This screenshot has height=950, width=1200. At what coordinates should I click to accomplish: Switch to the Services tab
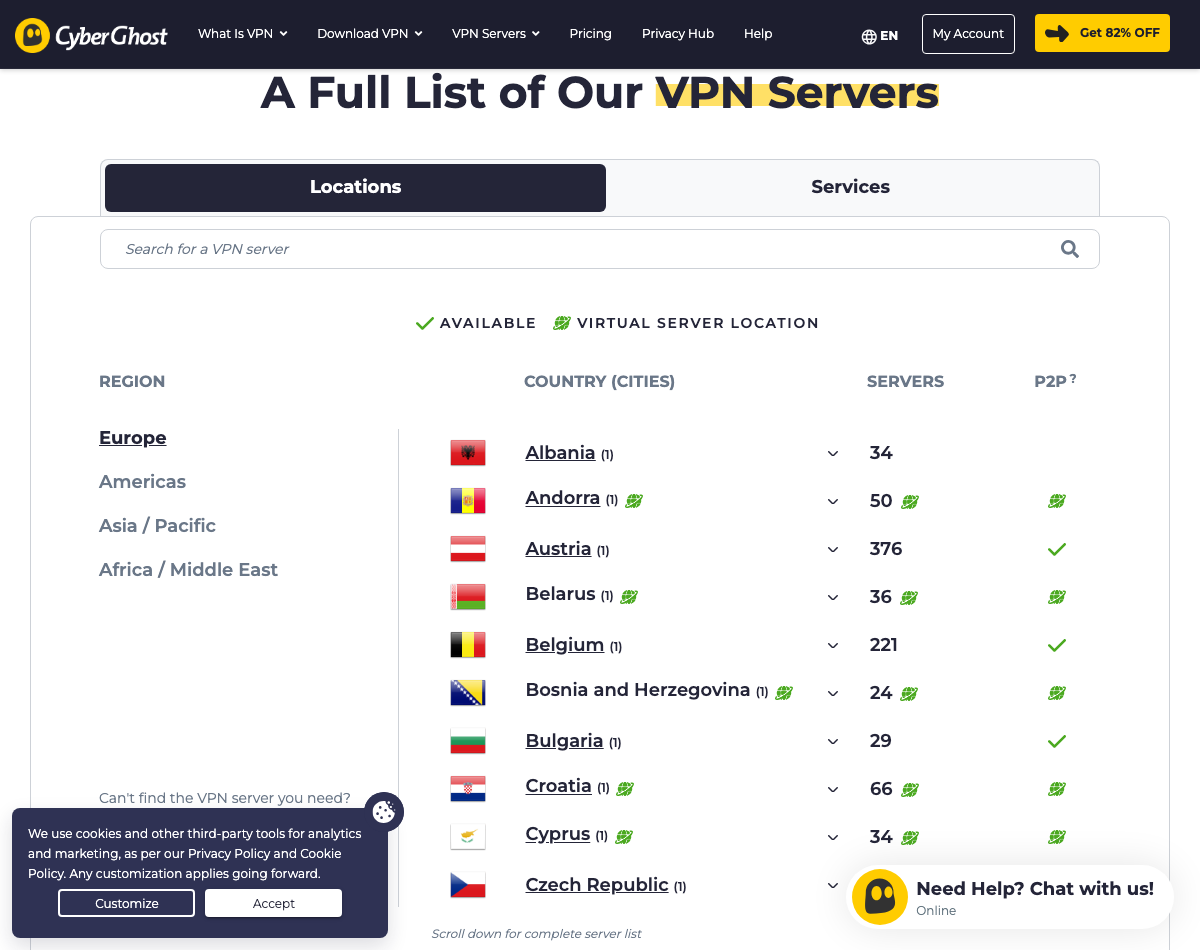(x=850, y=187)
